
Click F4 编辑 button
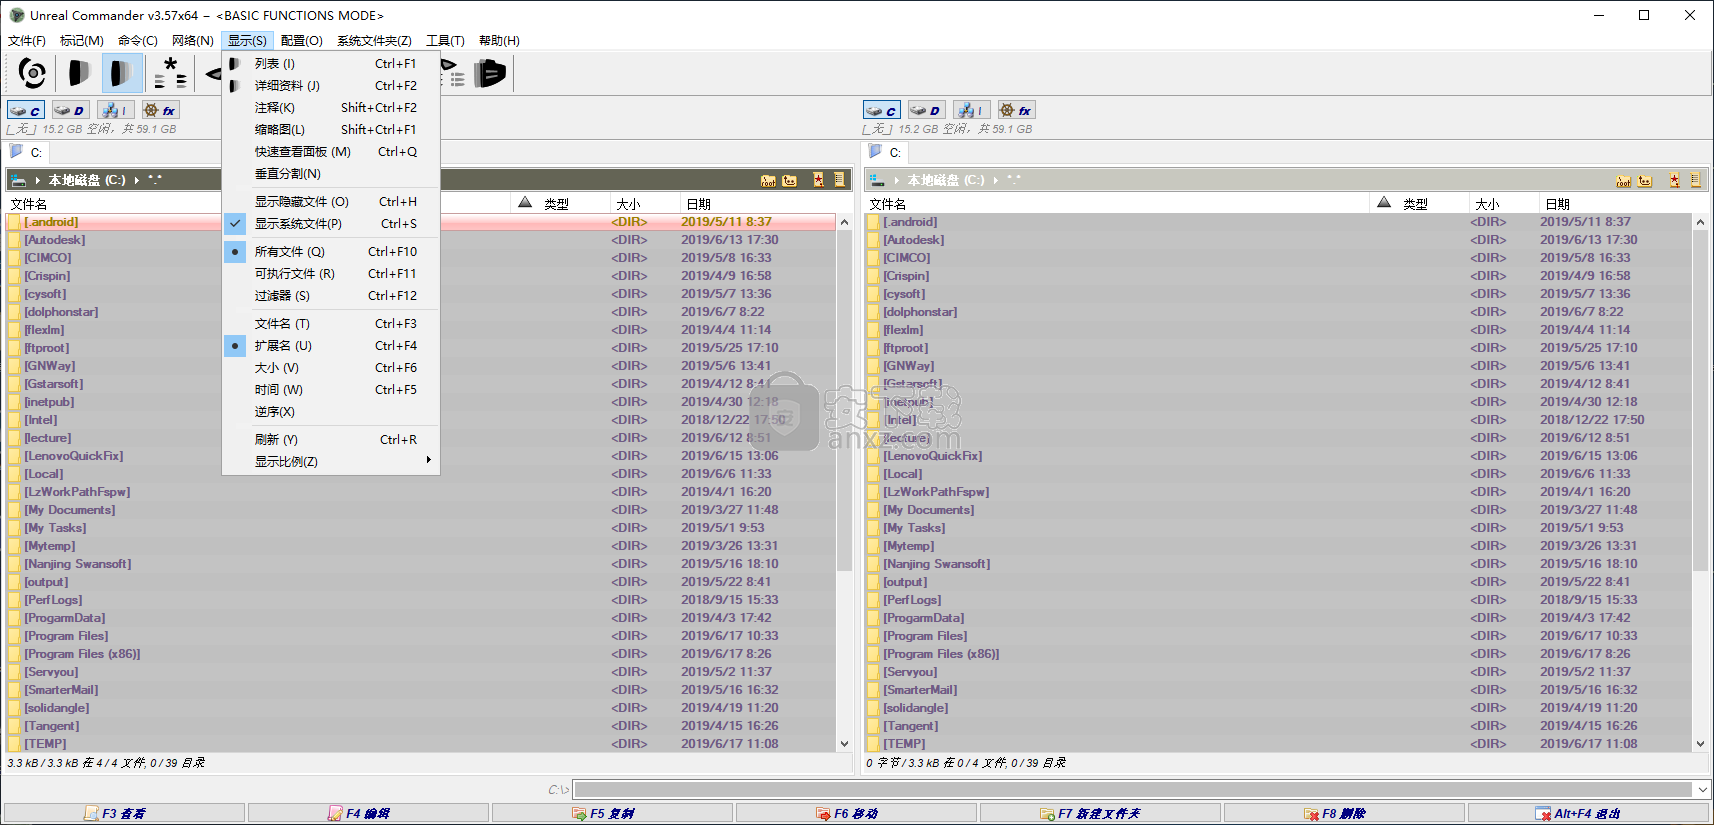click(x=368, y=813)
